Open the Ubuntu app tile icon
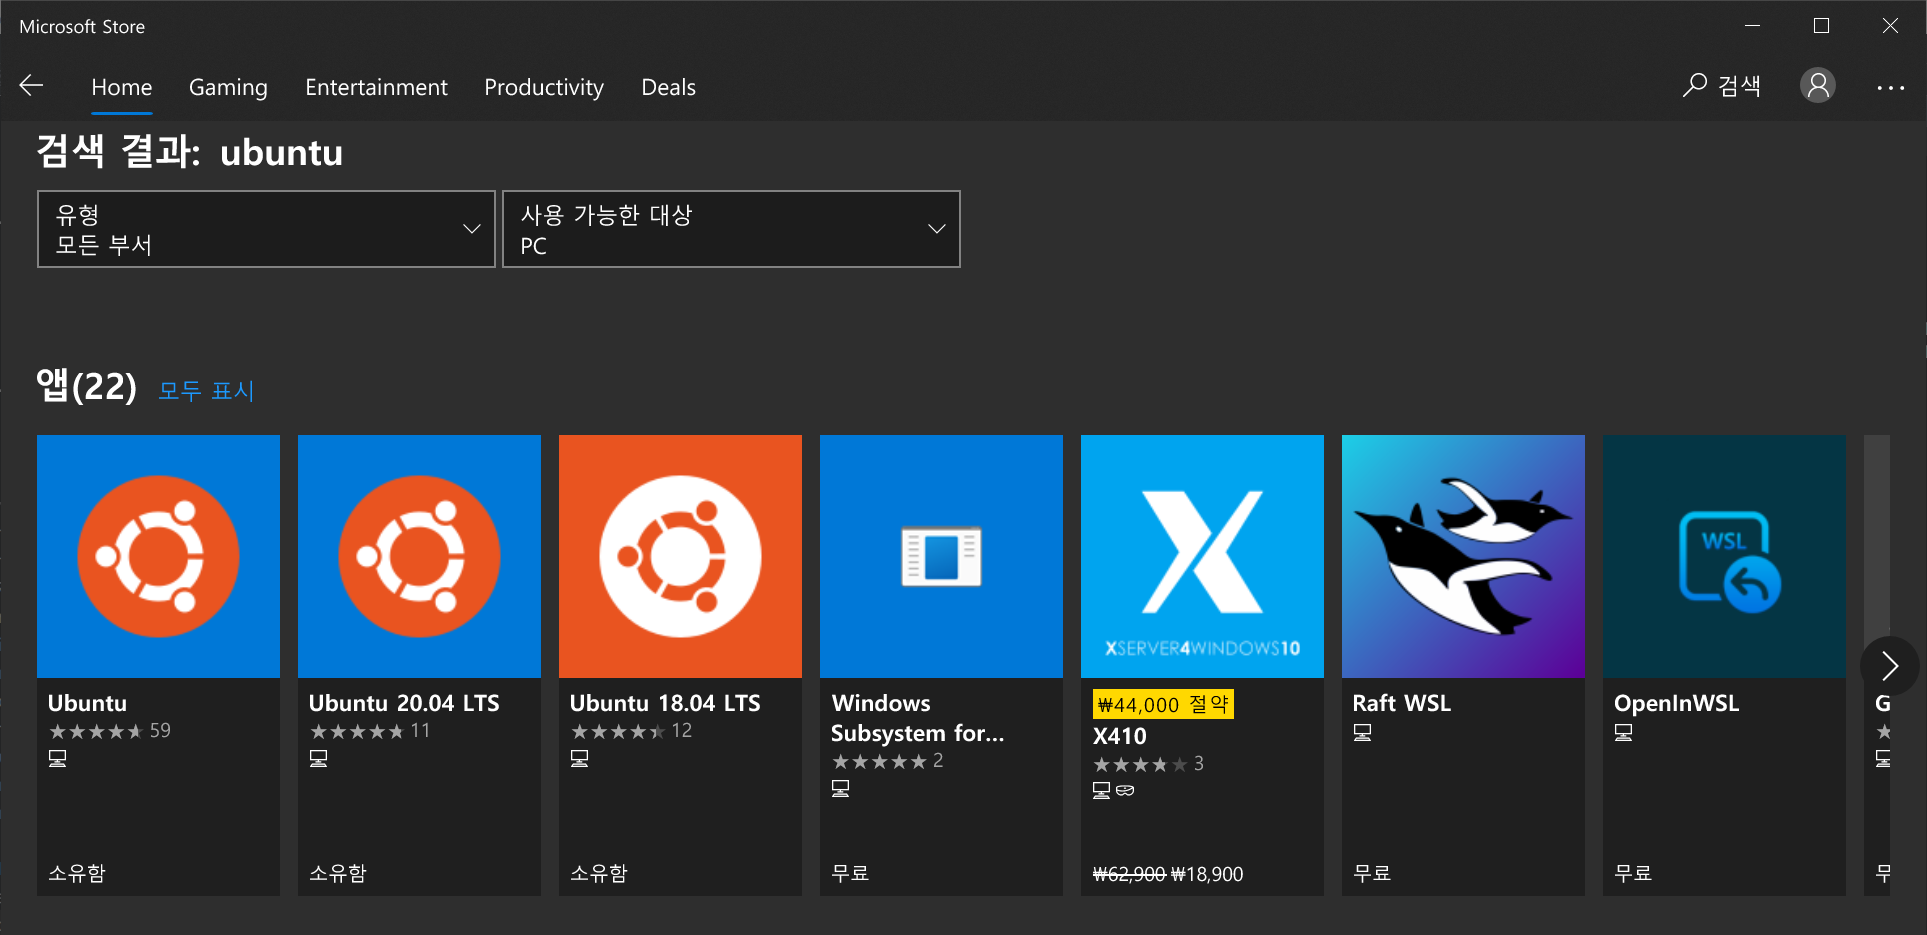This screenshot has height=935, width=1927. 158,556
